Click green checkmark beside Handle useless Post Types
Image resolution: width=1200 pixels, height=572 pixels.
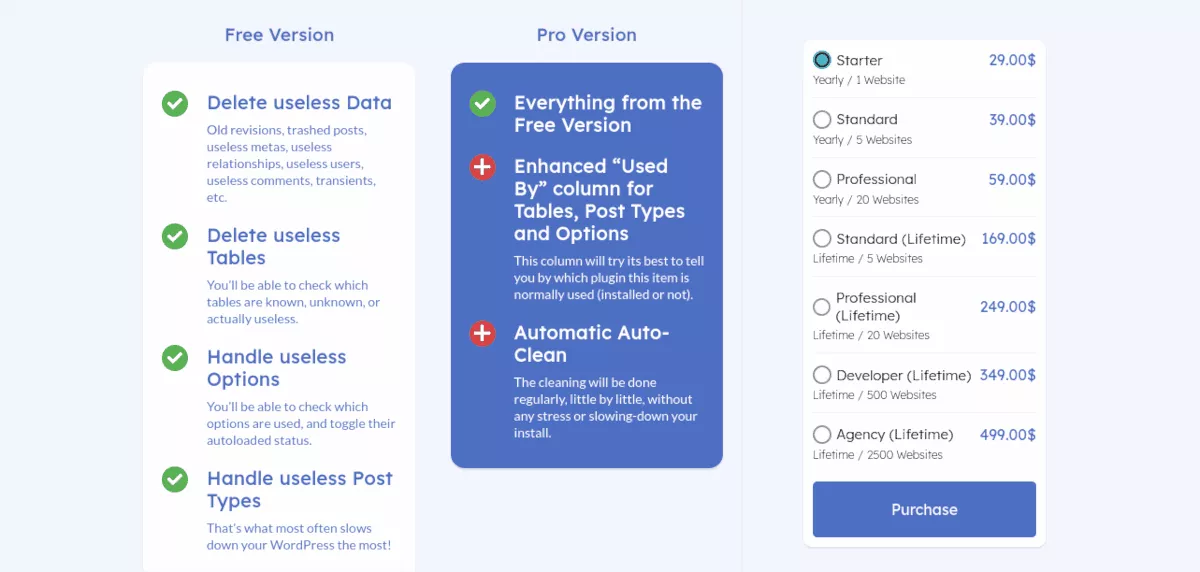(175, 479)
